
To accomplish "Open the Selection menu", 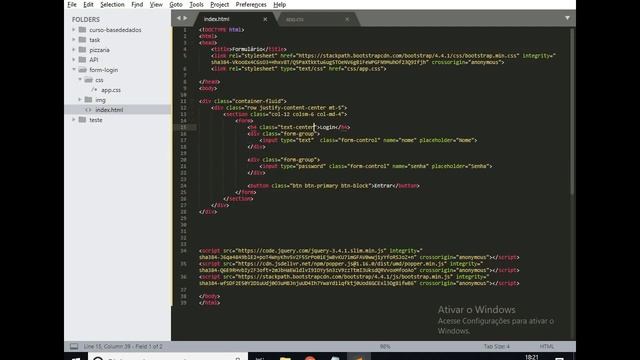I will [112, 4].
